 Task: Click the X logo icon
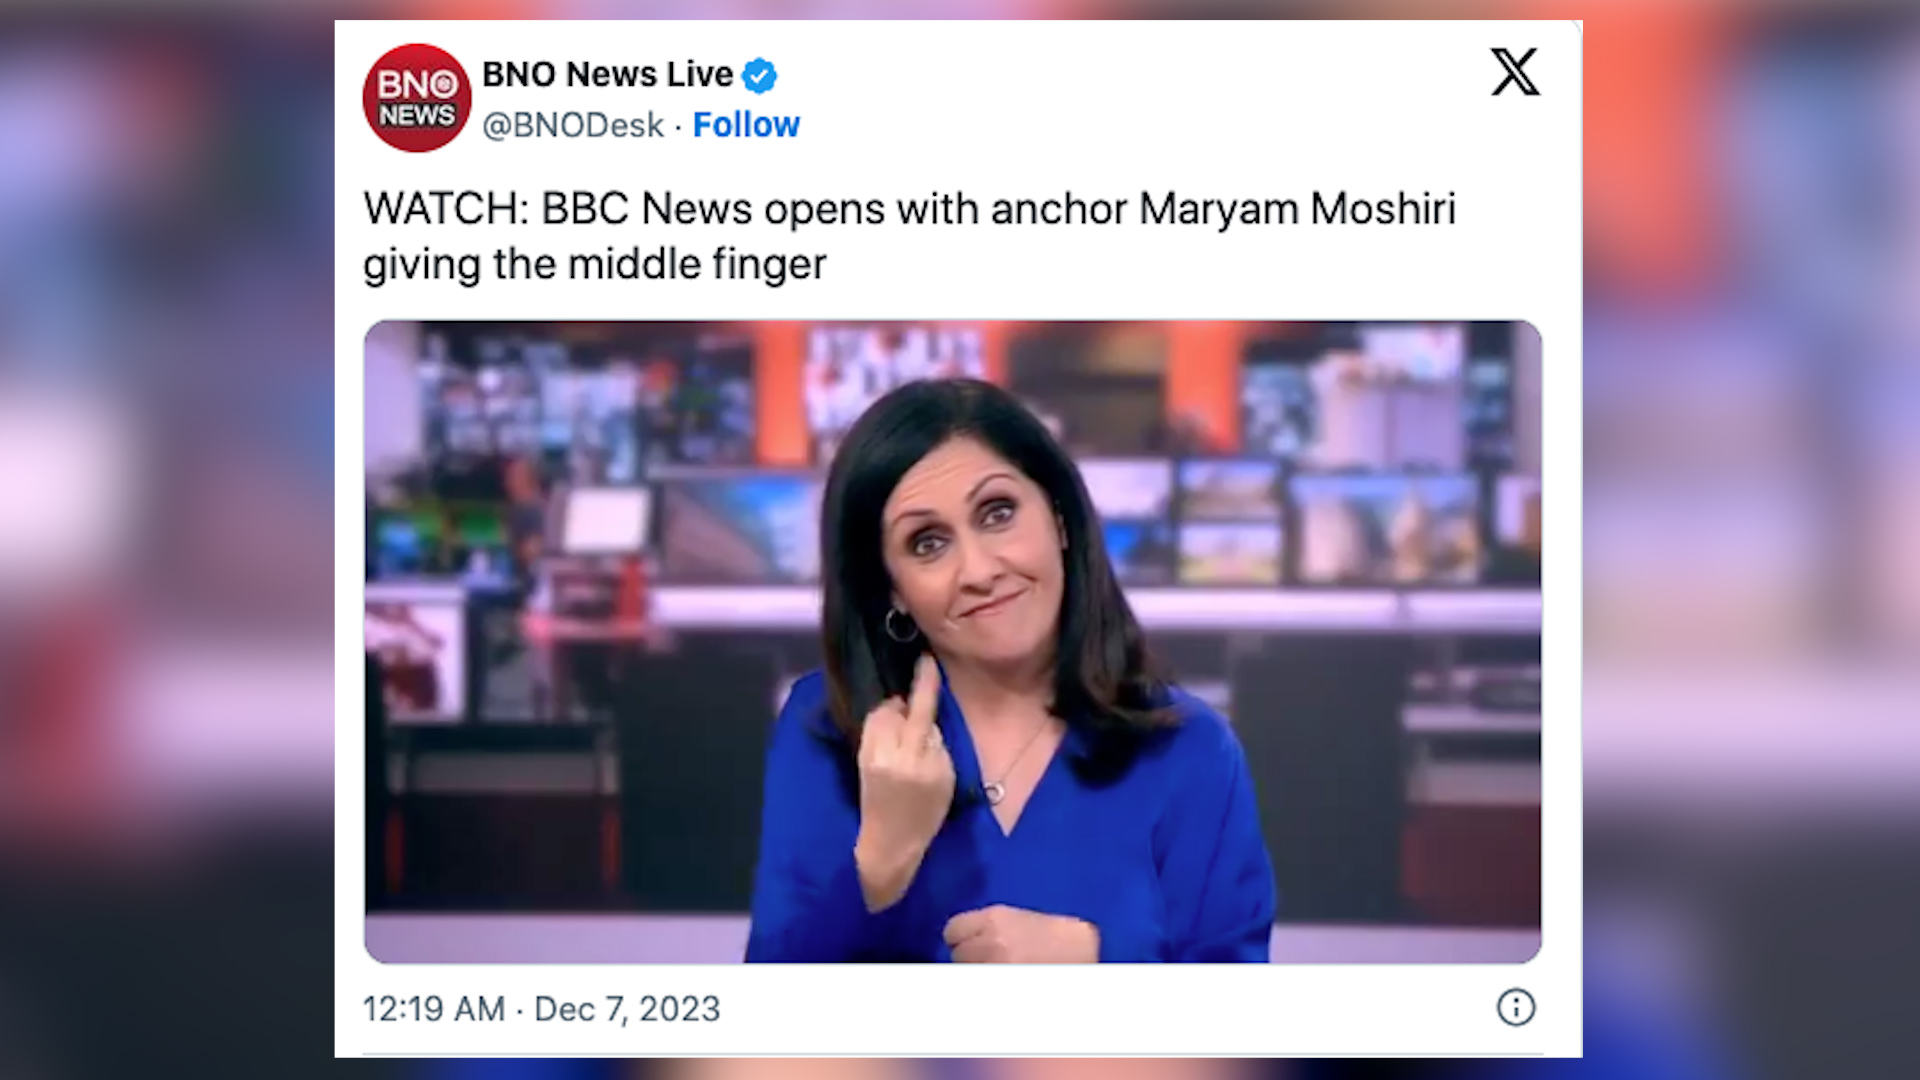[1515, 72]
